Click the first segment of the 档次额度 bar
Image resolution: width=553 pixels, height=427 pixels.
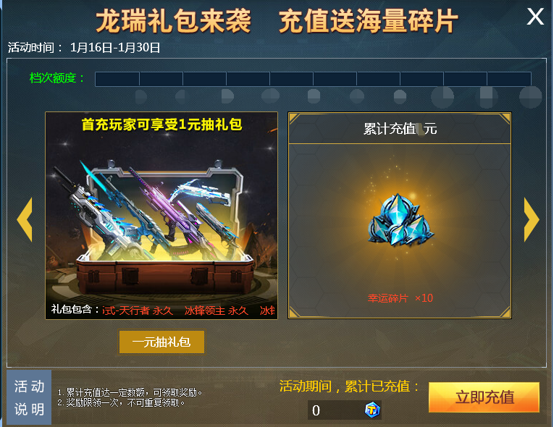click(117, 79)
